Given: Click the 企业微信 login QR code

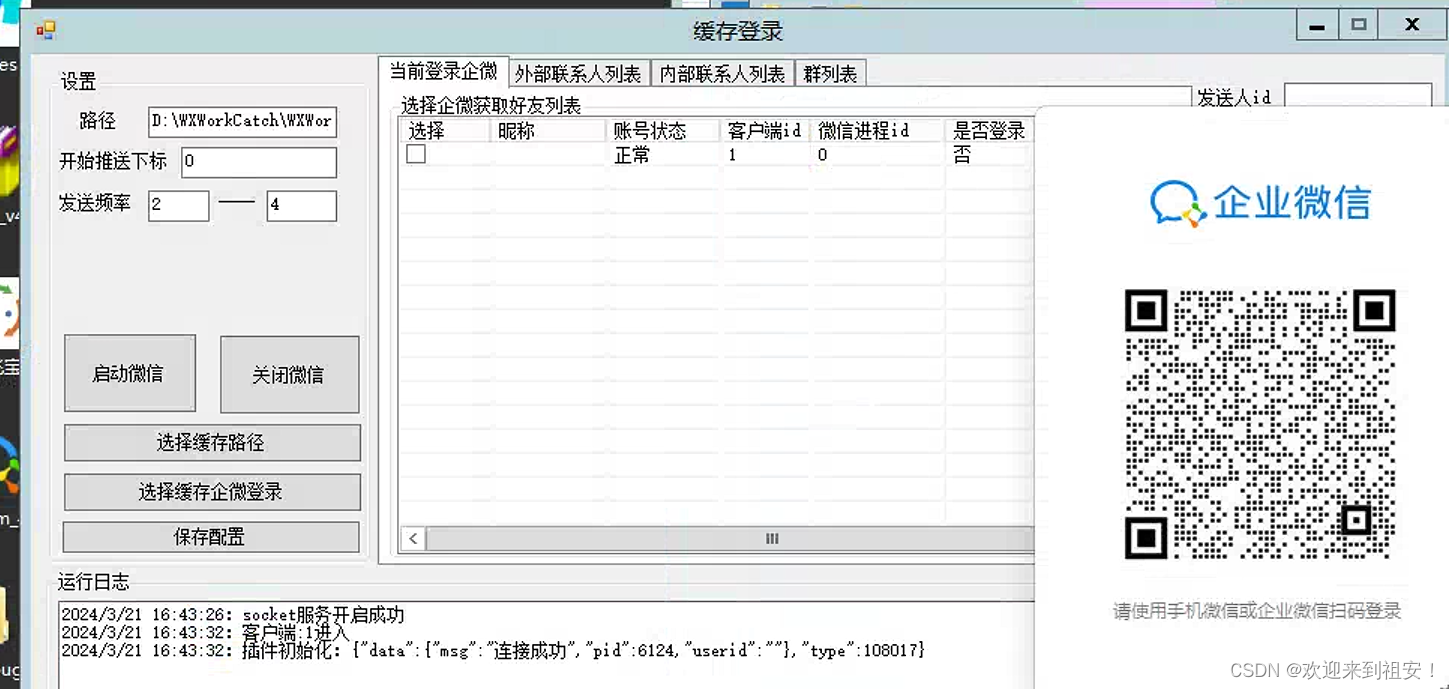Looking at the screenshot, I should tap(1259, 424).
